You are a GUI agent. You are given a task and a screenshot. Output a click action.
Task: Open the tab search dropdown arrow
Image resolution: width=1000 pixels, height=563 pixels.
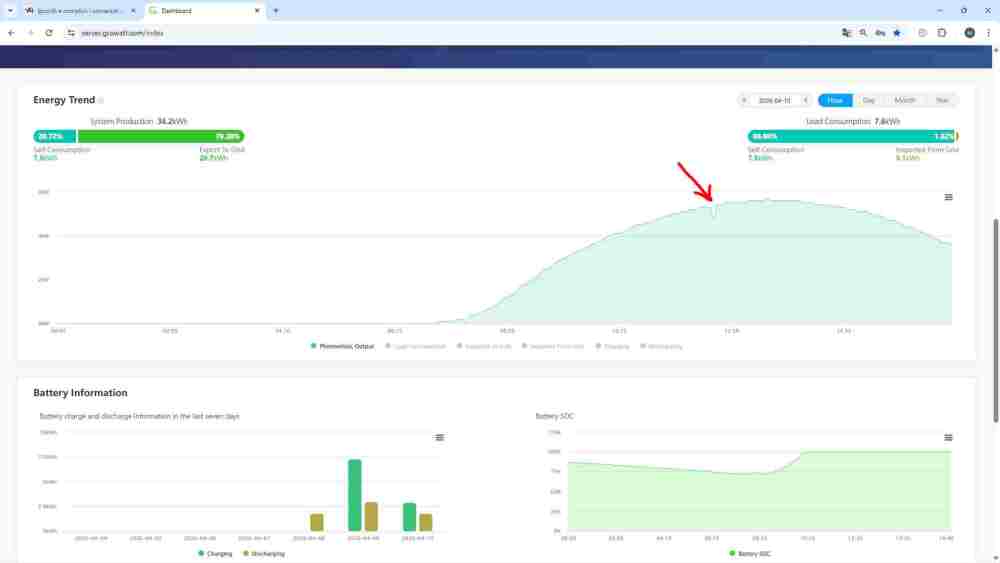pyautogui.click(x=10, y=10)
